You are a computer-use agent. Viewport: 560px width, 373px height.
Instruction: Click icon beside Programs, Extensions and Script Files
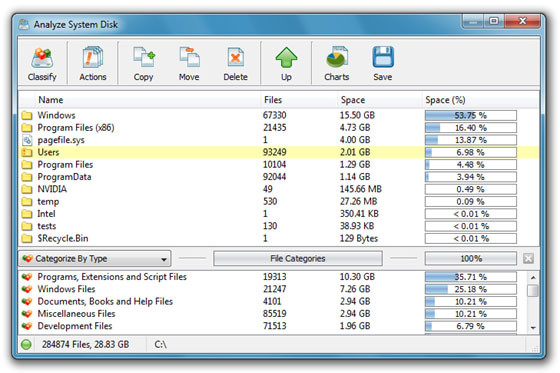tap(27, 277)
